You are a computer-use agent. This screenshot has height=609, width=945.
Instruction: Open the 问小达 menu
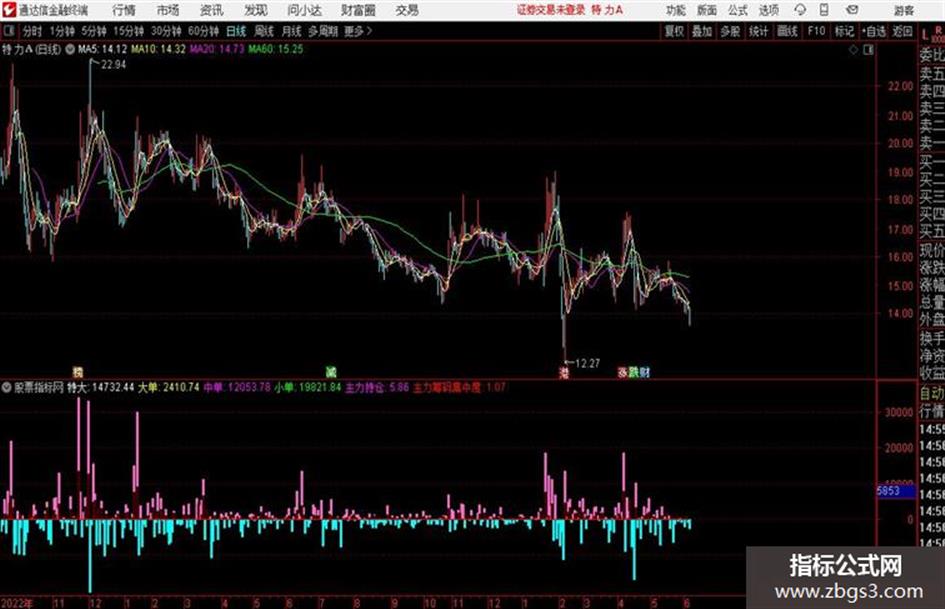pyautogui.click(x=304, y=10)
